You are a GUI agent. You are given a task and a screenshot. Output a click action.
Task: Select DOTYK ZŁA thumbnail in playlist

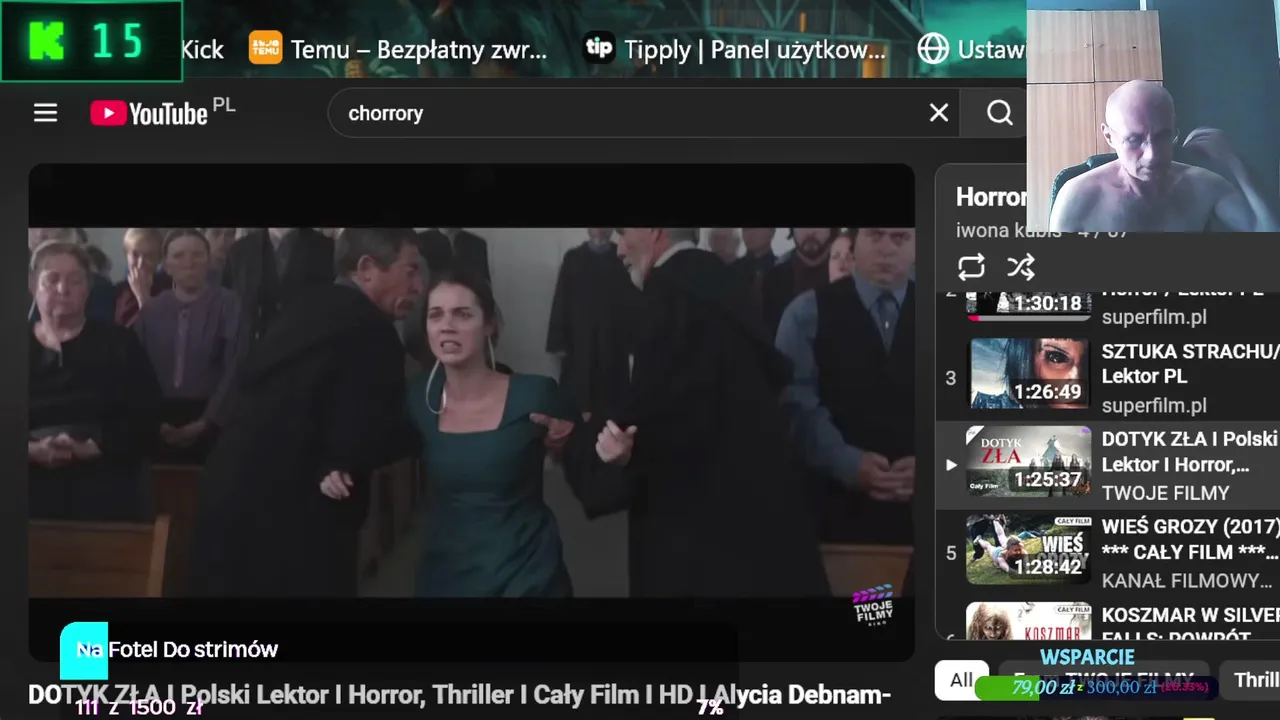(1028, 461)
